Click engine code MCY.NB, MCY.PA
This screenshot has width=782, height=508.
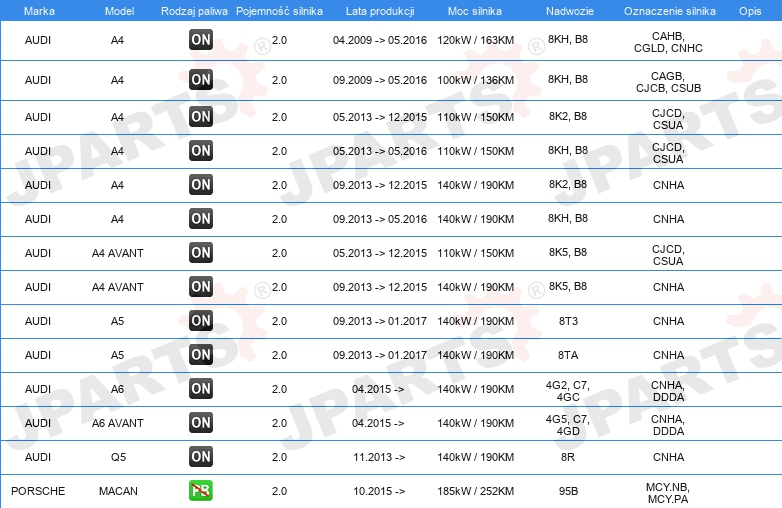(668, 493)
